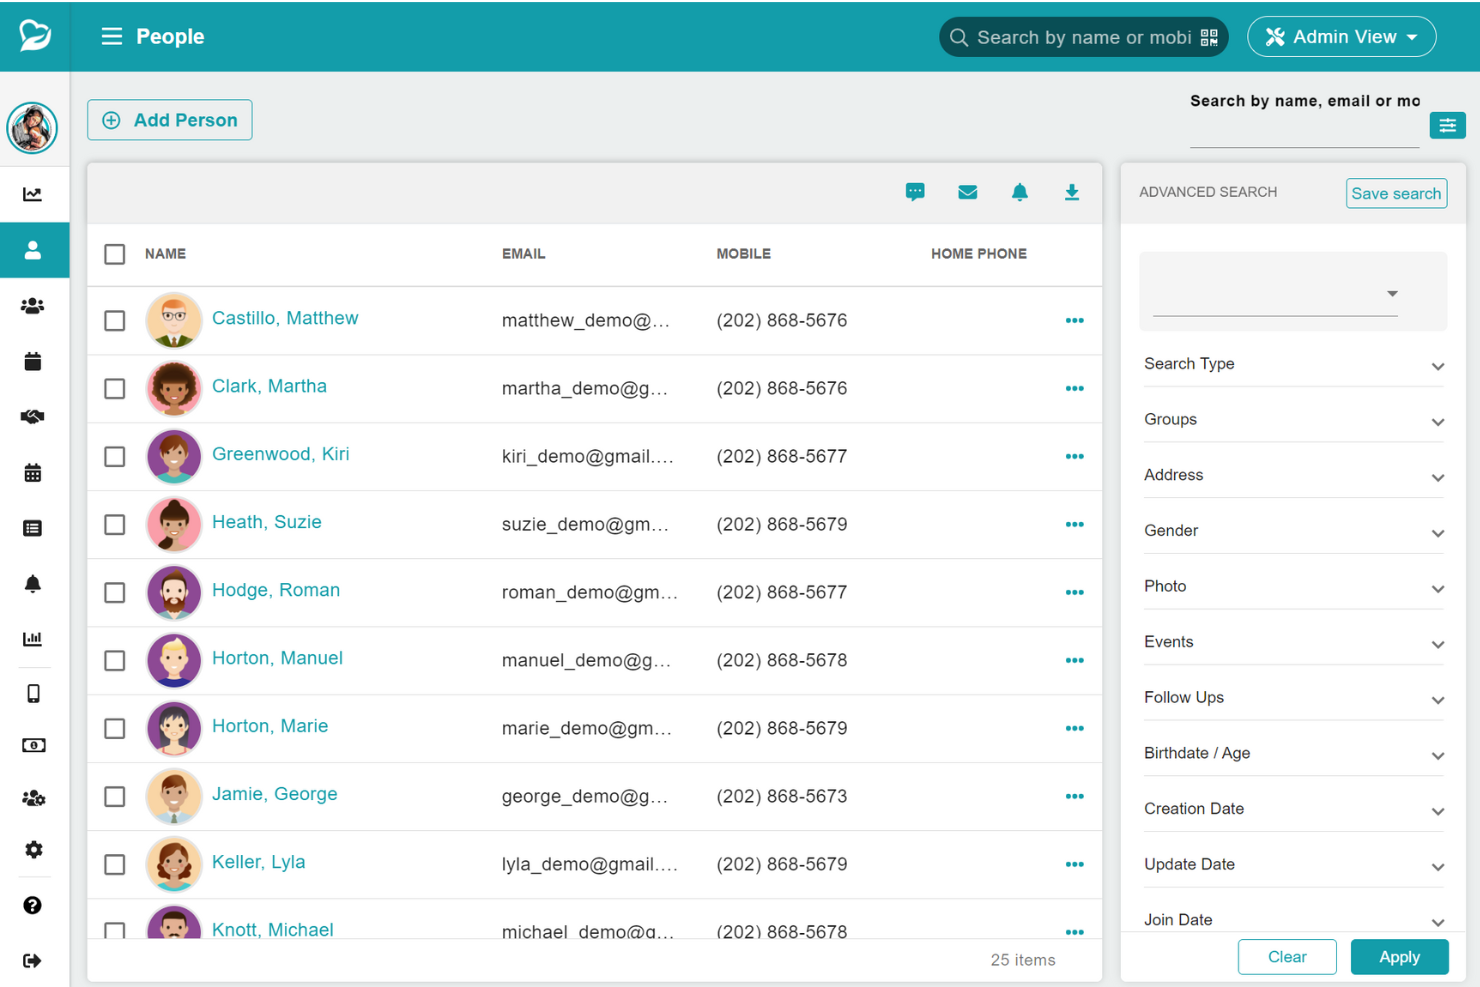The height and width of the screenshot is (987, 1480).
Task: Open the handshake volunteers icon in the sidebar
Action: tap(33, 417)
